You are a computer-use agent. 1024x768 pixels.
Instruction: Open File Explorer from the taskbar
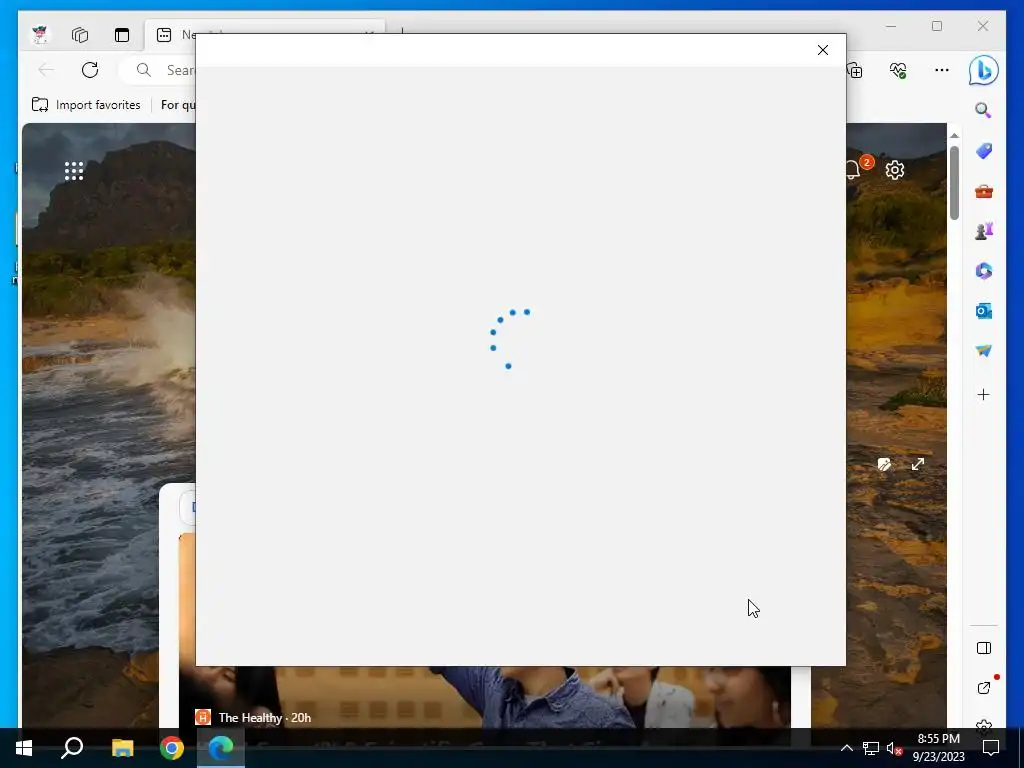tap(122, 748)
